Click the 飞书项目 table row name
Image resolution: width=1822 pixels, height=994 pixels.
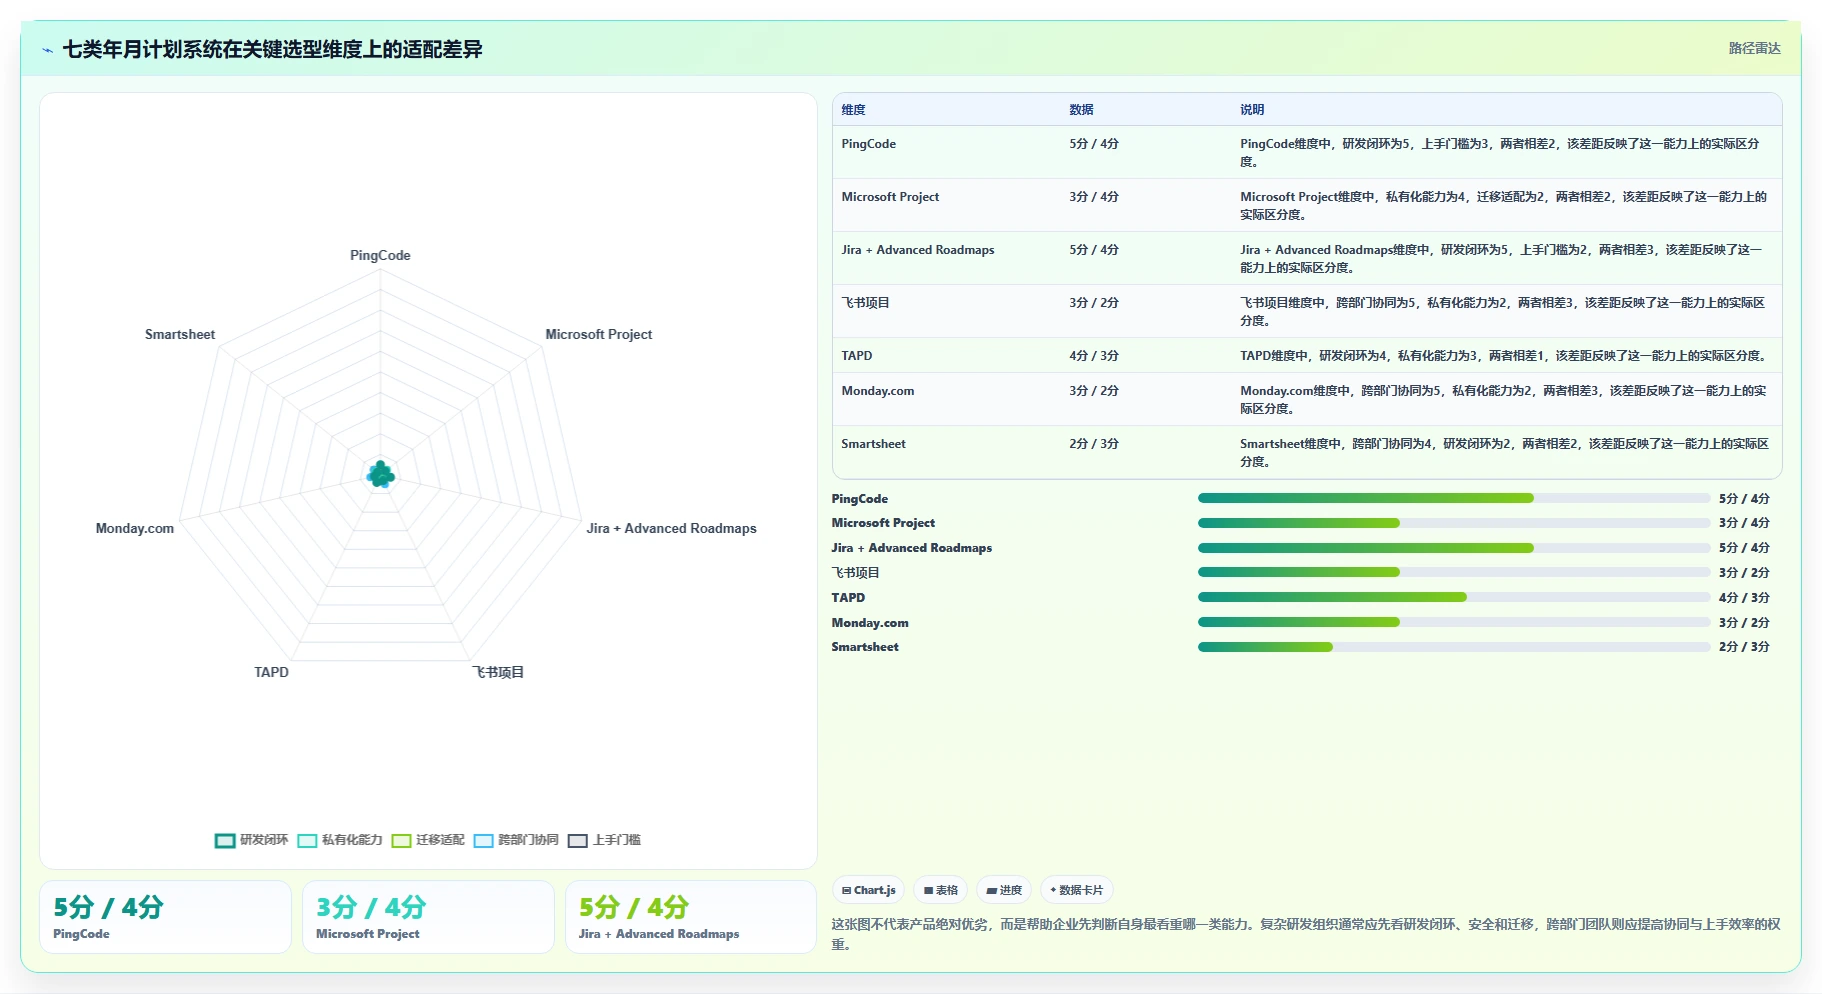coord(865,303)
